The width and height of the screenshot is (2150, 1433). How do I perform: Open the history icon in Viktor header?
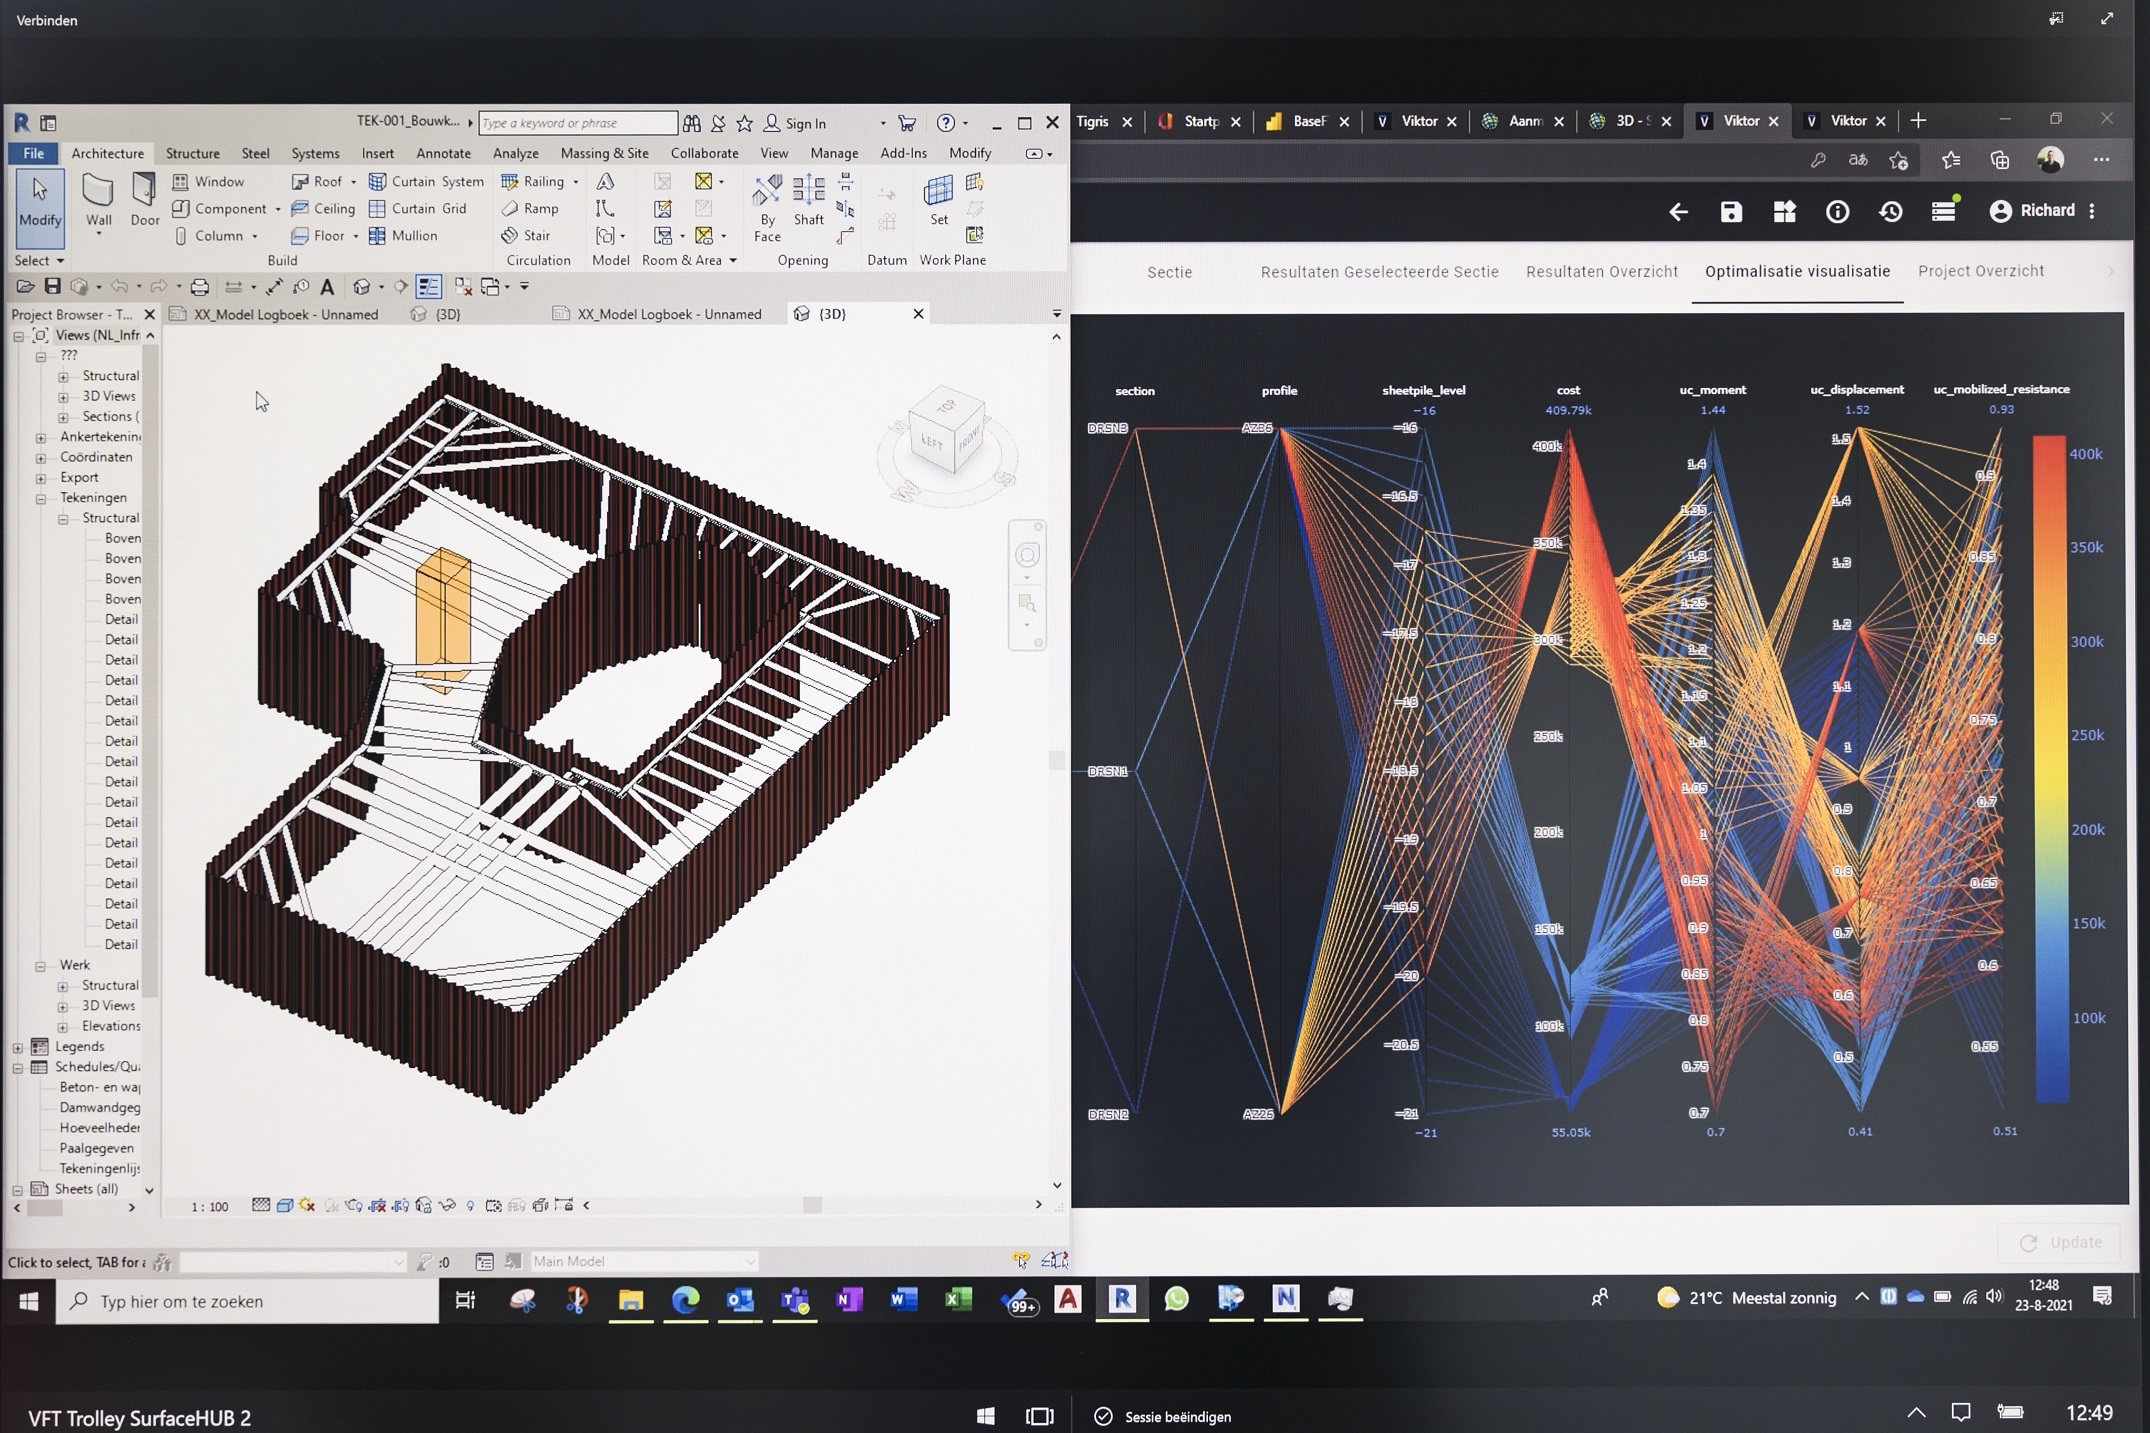[1890, 211]
